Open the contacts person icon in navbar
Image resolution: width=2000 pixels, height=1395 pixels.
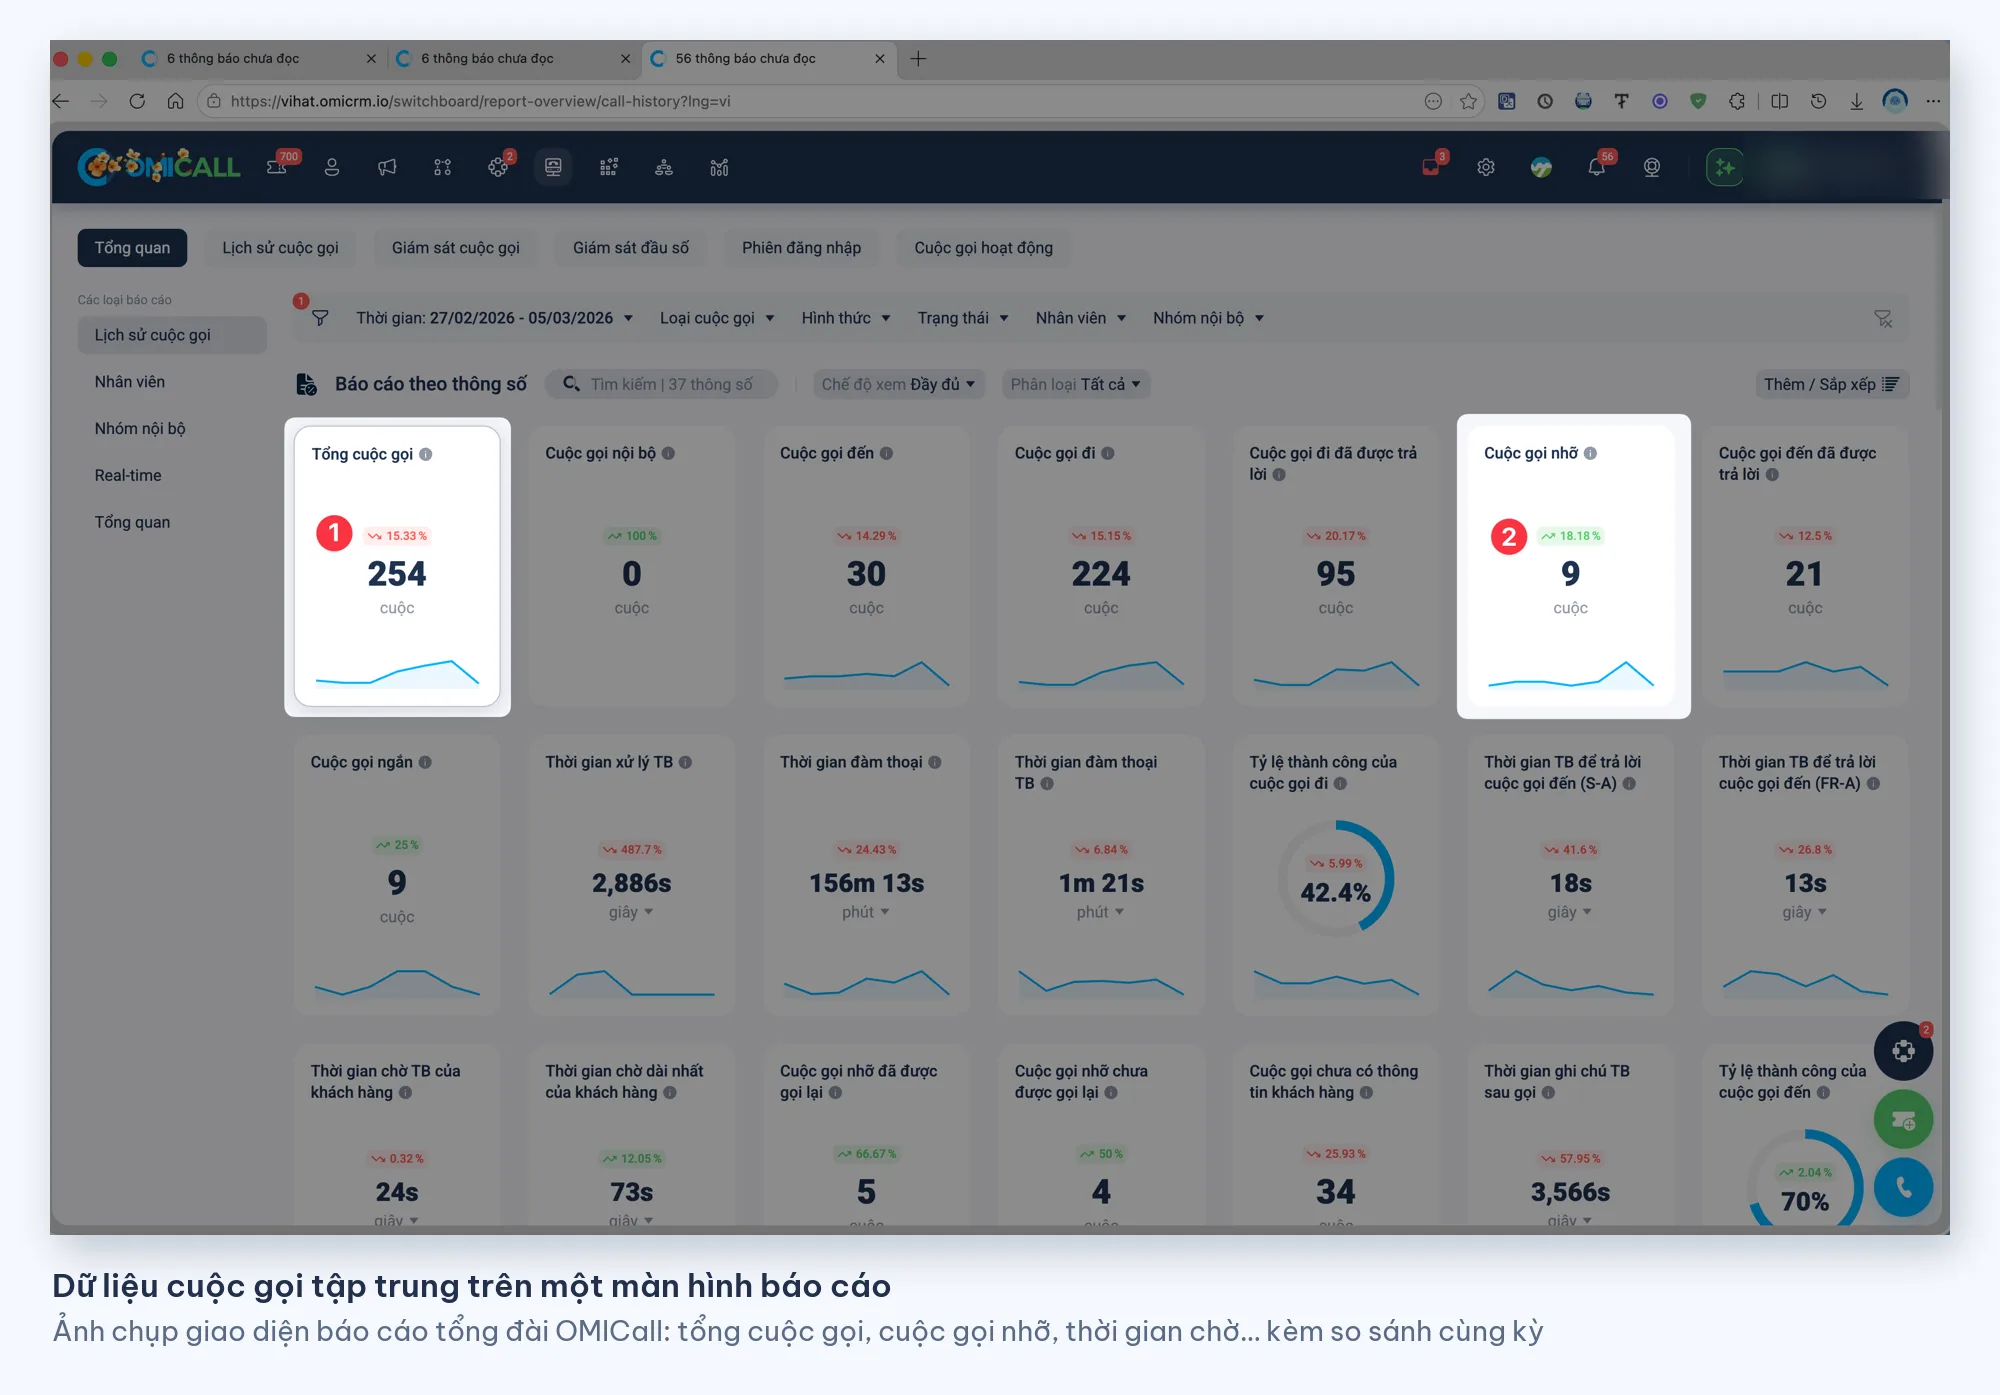click(332, 167)
